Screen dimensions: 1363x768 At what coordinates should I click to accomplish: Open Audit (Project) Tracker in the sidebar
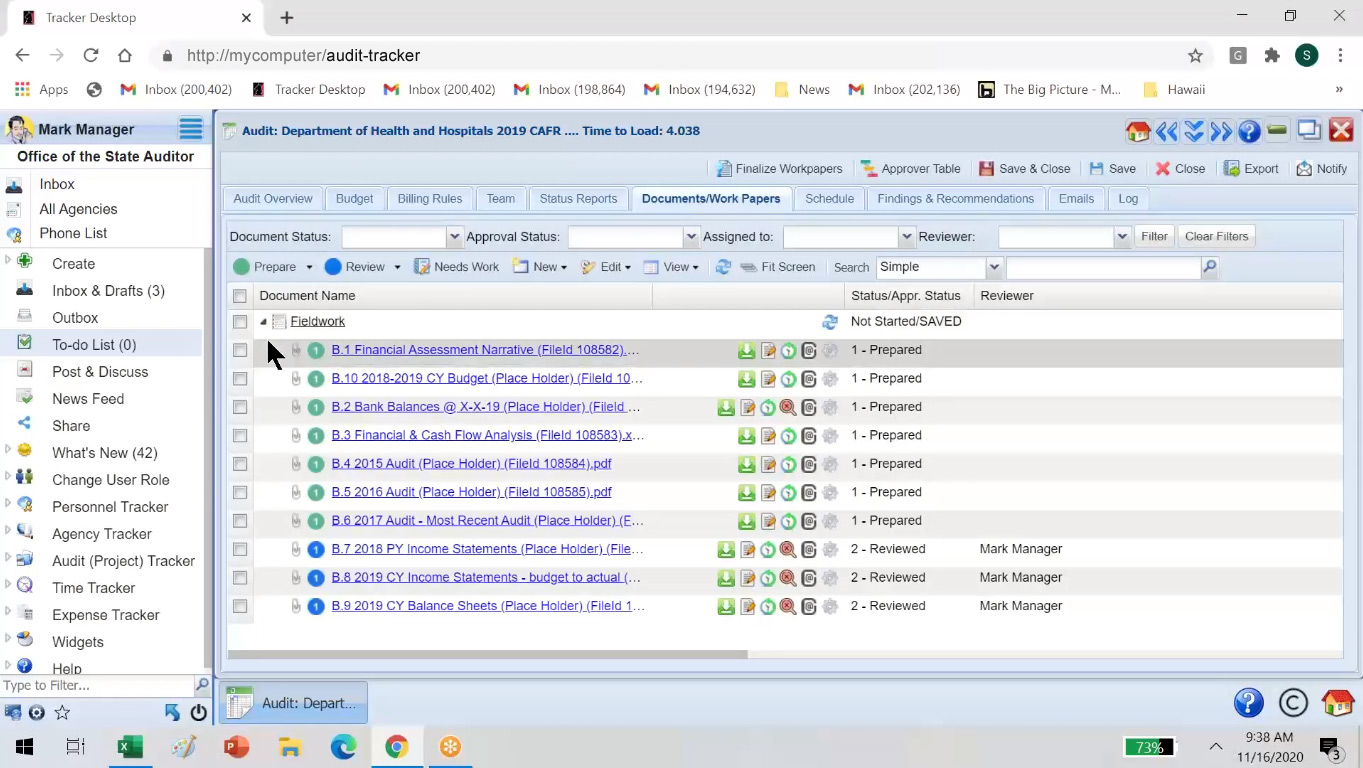coord(123,561)
